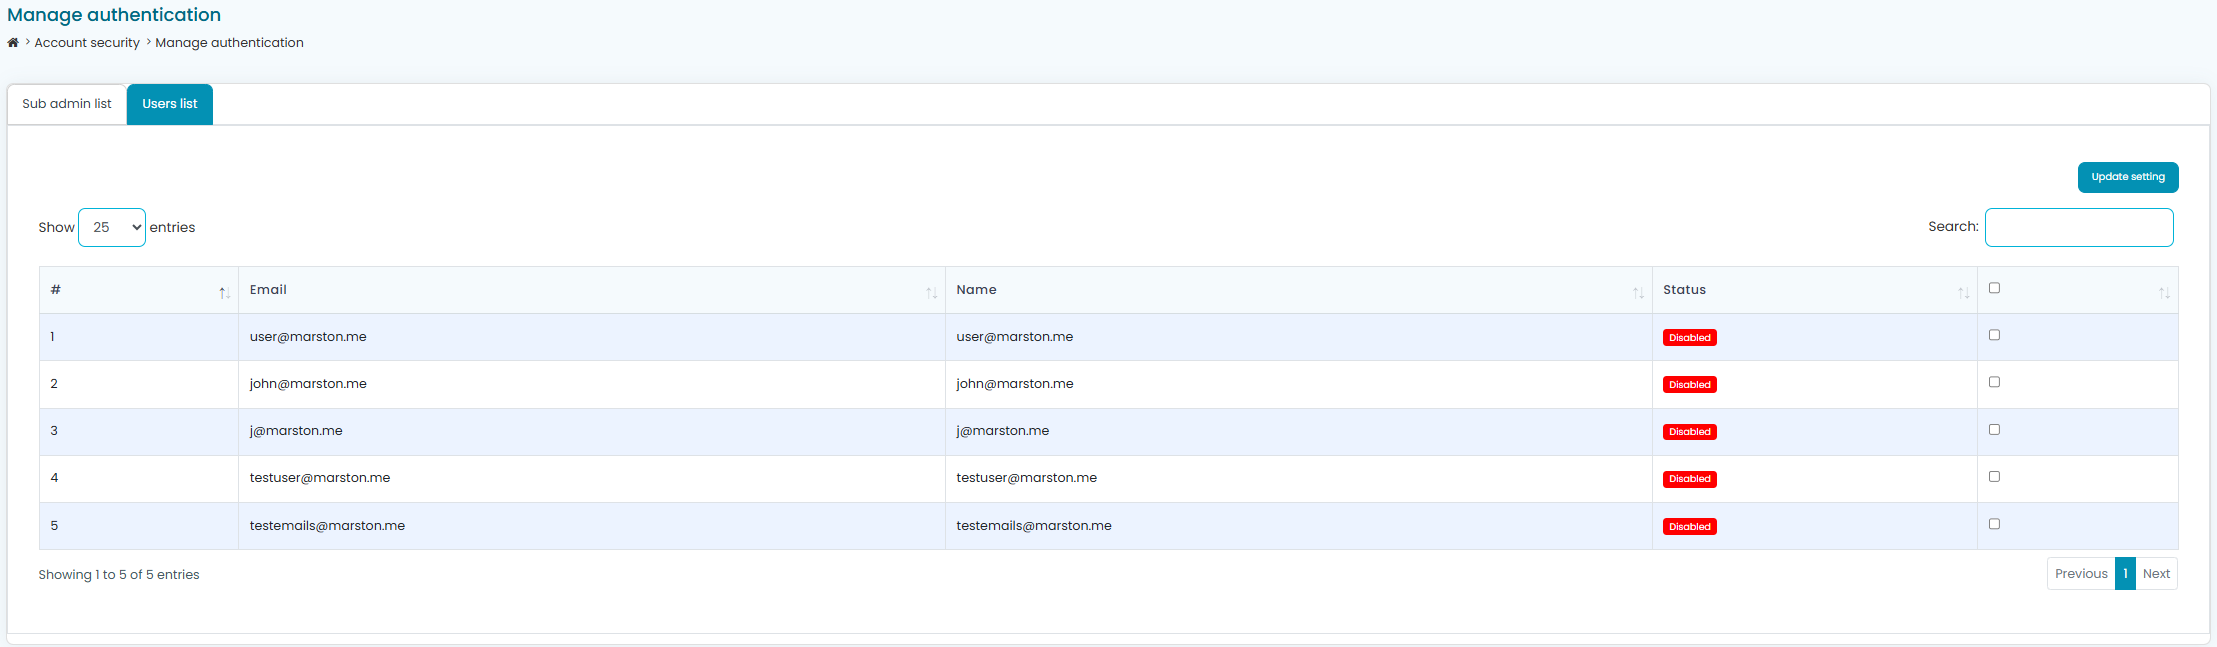Open Account security breadcrumb link

coord(87,43)
